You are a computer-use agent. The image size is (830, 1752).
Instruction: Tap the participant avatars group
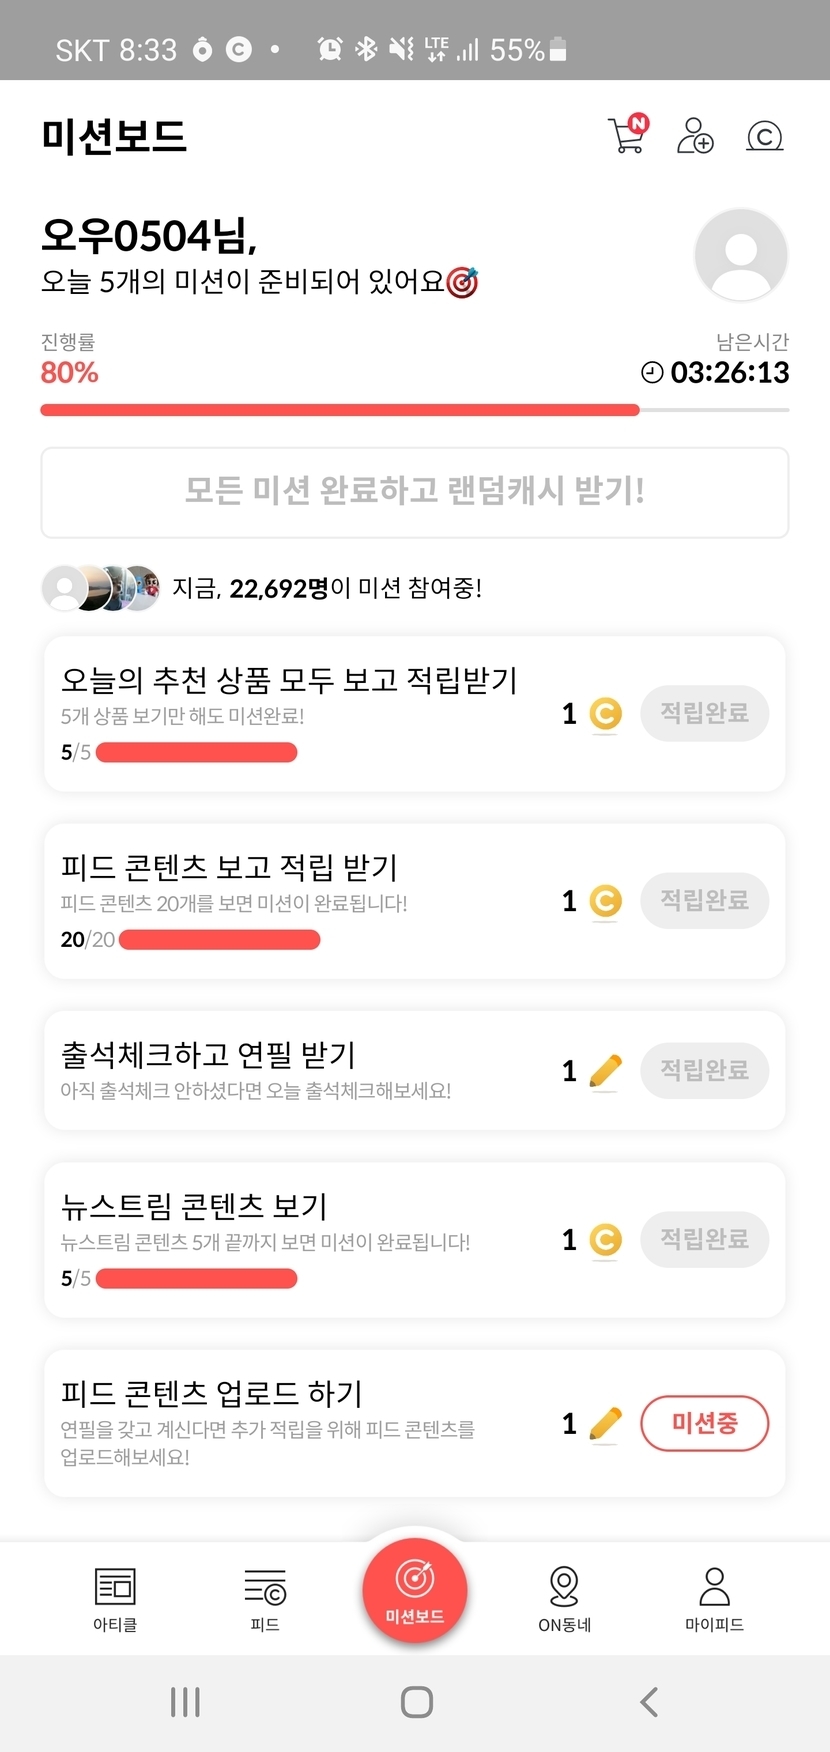coord(100,588)
